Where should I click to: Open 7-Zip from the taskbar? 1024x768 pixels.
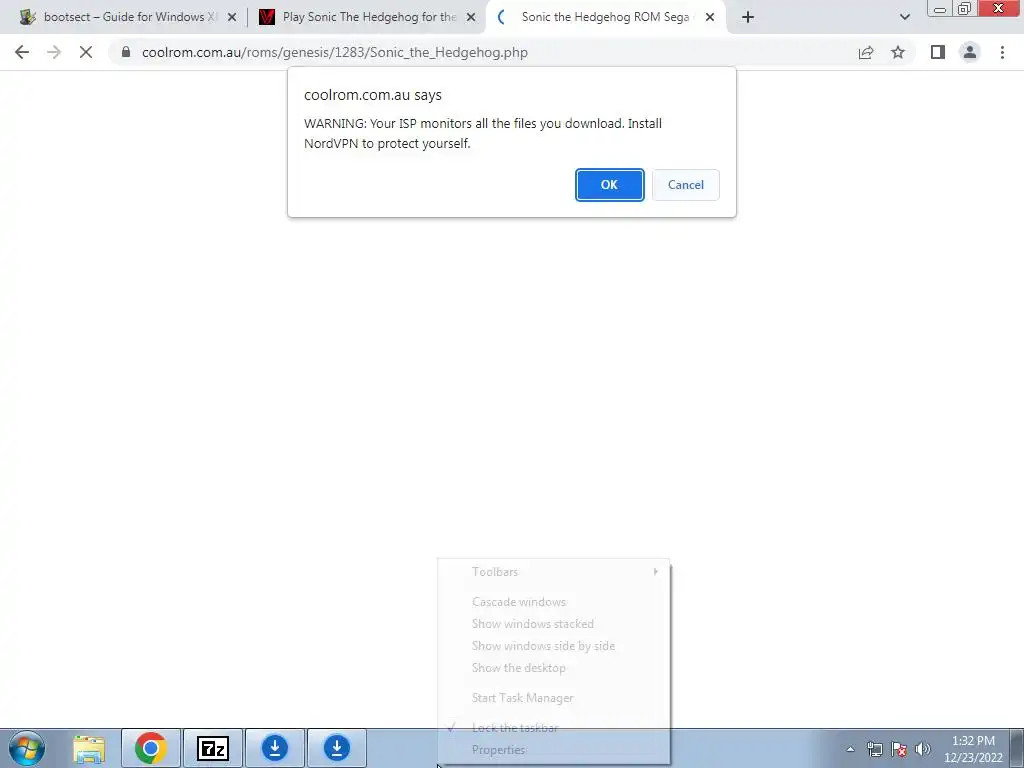[213, 748]
